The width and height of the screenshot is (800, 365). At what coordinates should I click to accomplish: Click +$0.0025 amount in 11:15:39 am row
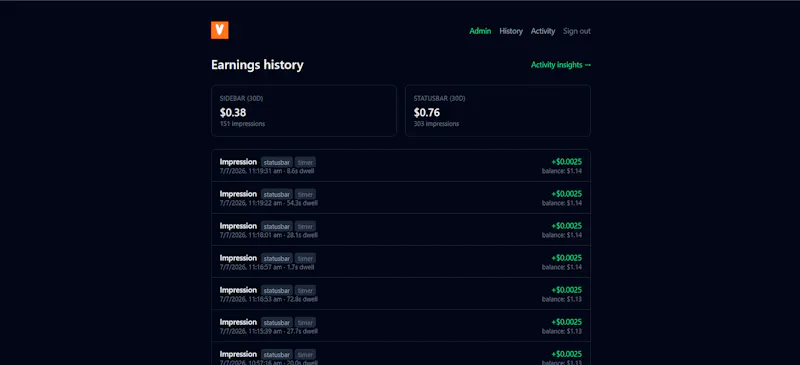pyautogui.click(x=566, y=322)
